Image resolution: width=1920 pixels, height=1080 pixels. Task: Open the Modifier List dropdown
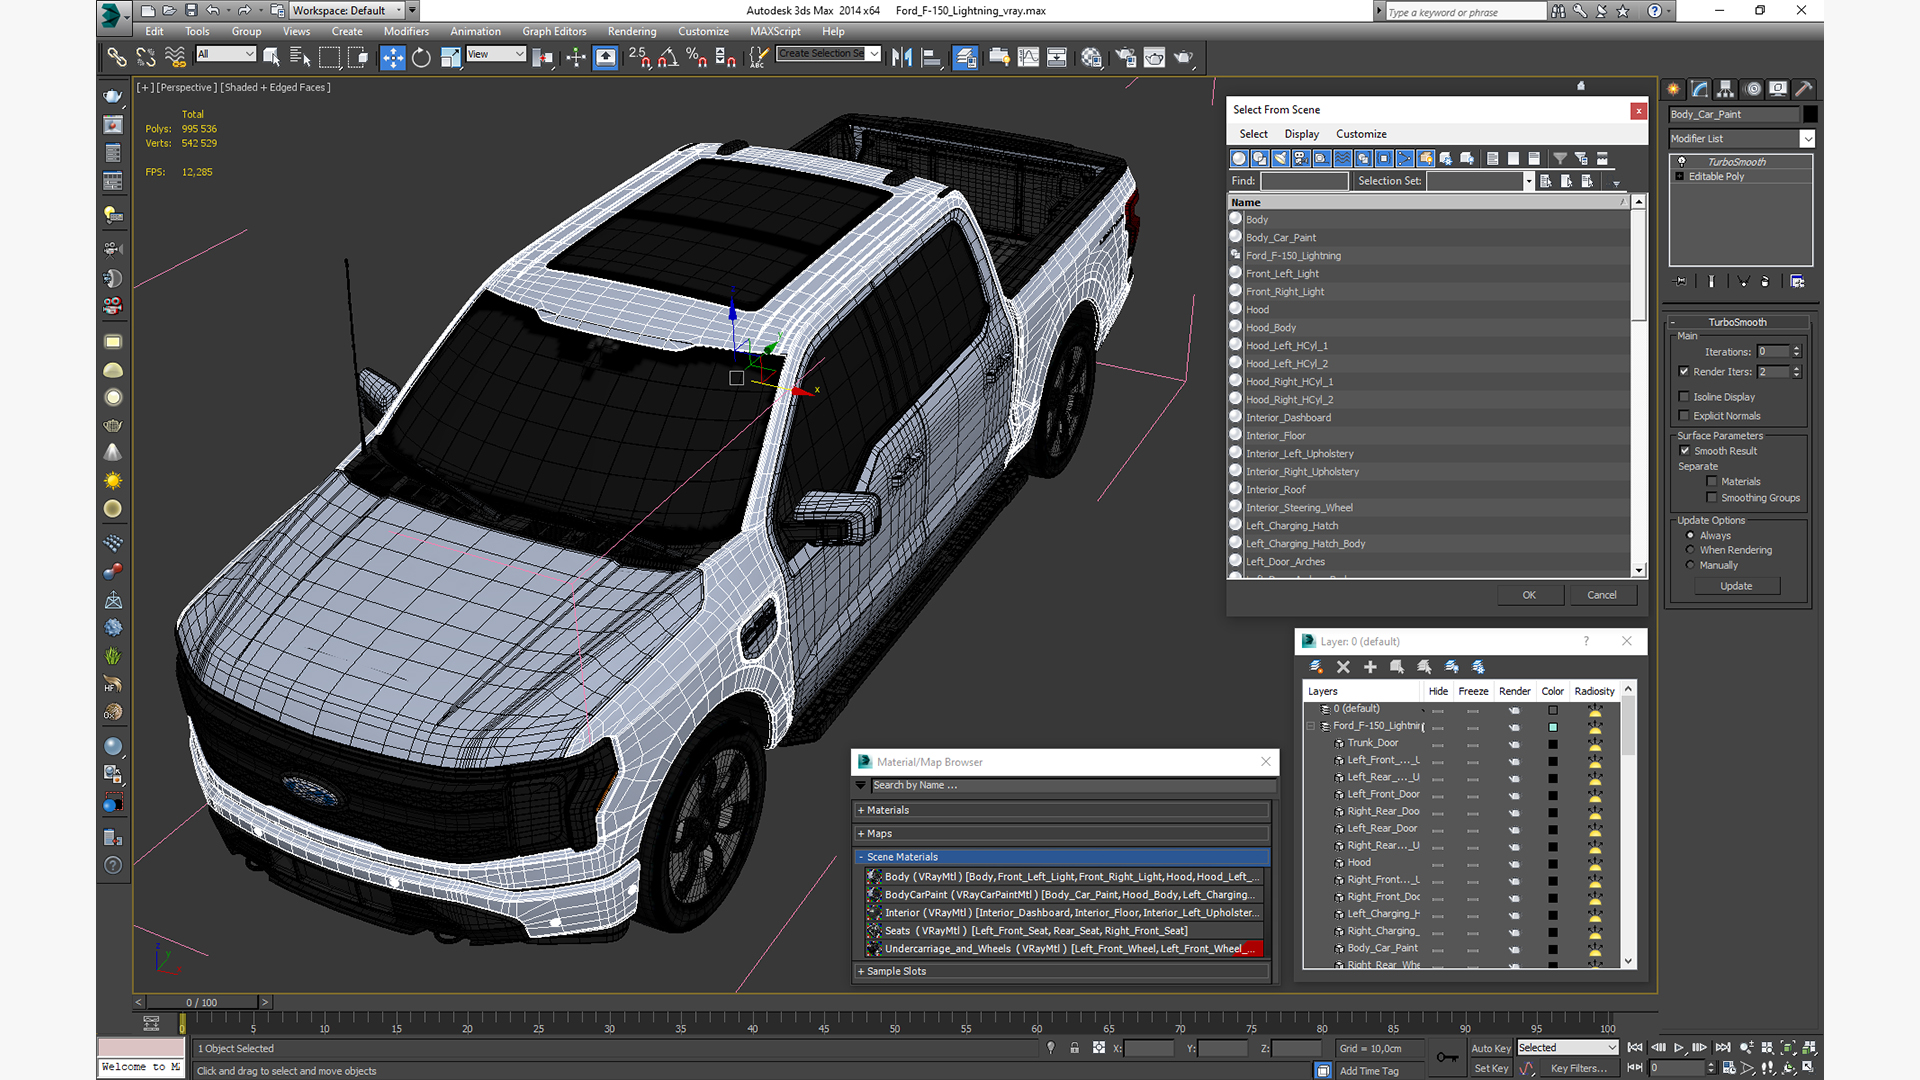click(x=1741, y=138)
